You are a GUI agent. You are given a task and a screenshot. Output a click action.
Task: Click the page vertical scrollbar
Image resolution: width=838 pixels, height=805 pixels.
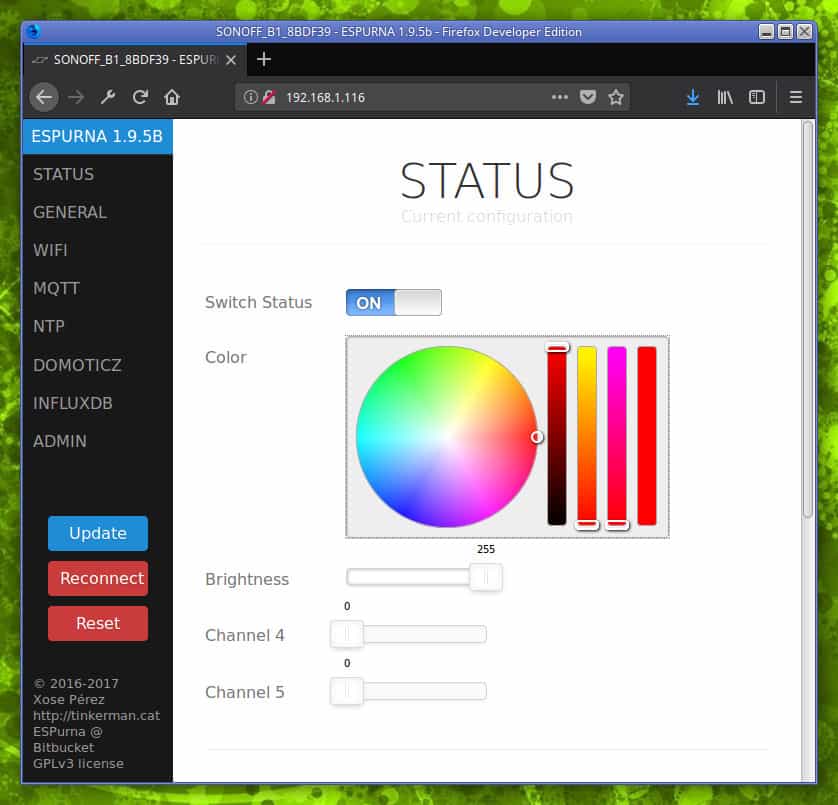(x=808, y=320)
